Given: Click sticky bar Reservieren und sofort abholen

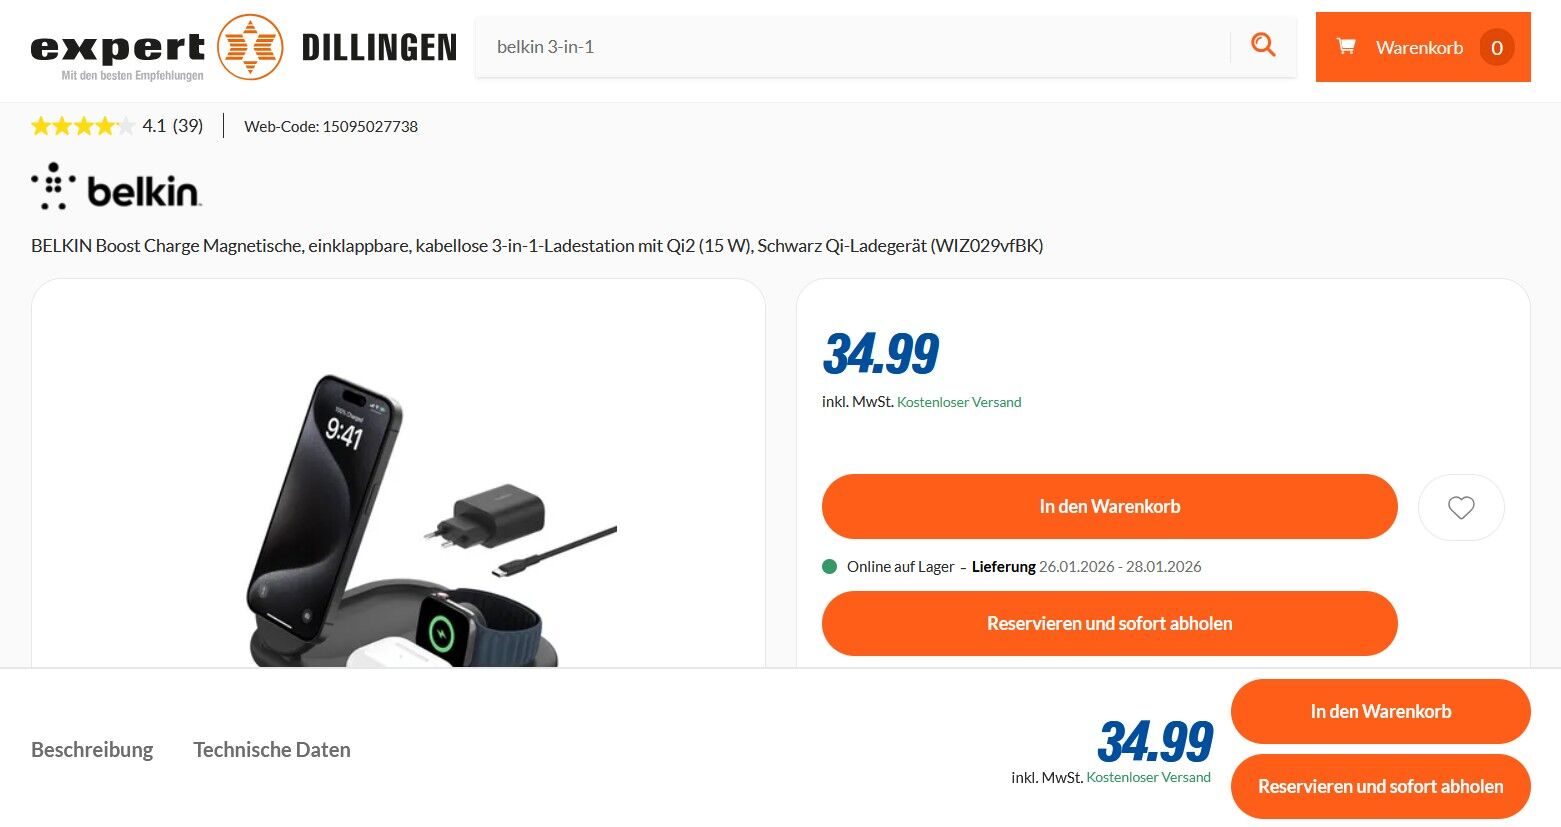Looking at the screenshot, I should point(1380,787).
